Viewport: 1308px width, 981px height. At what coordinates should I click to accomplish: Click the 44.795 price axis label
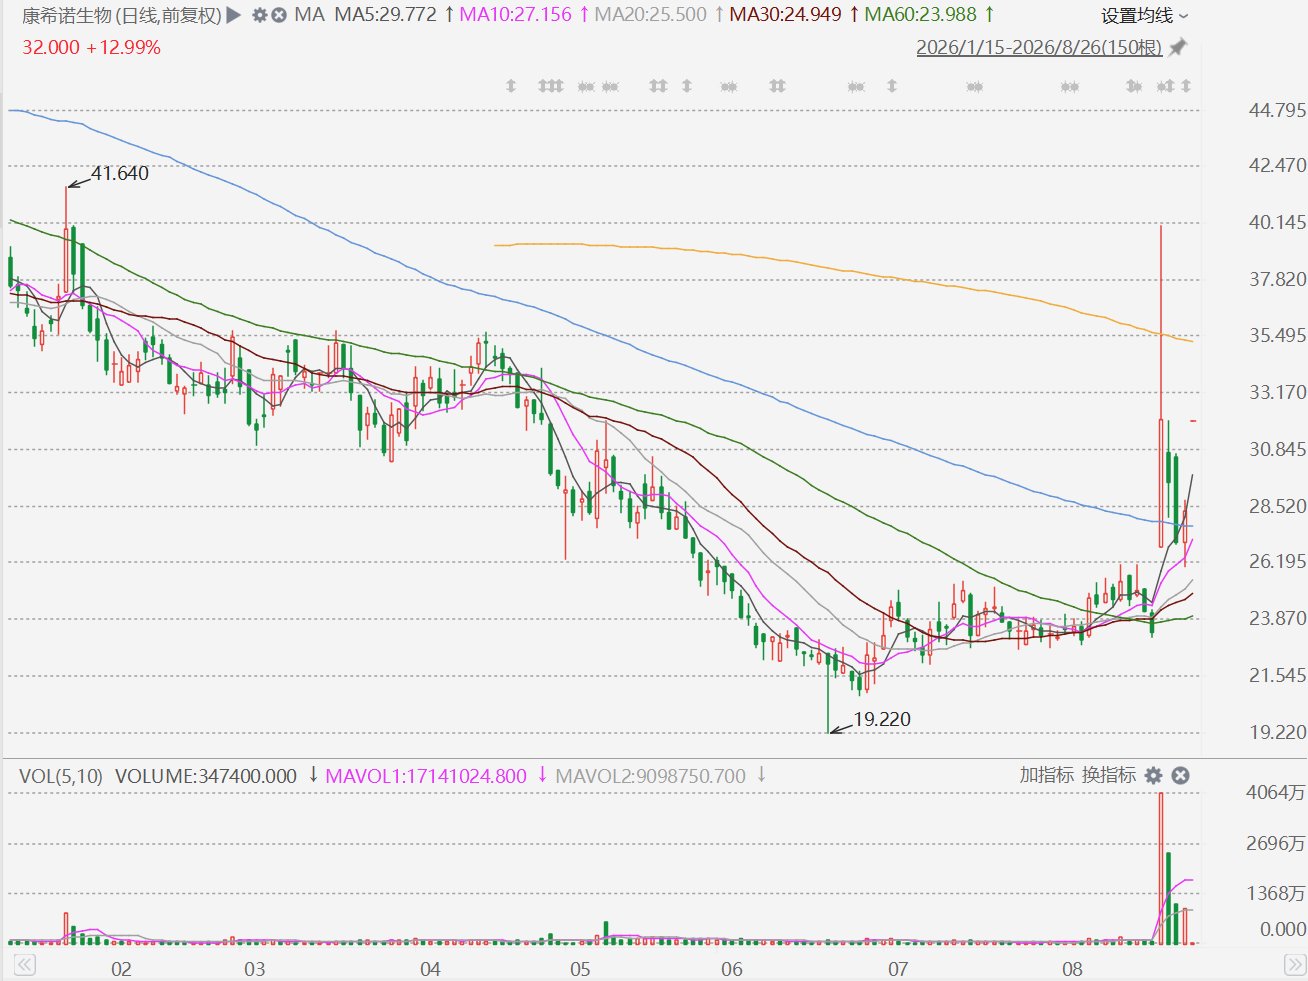coord(1277,110)
